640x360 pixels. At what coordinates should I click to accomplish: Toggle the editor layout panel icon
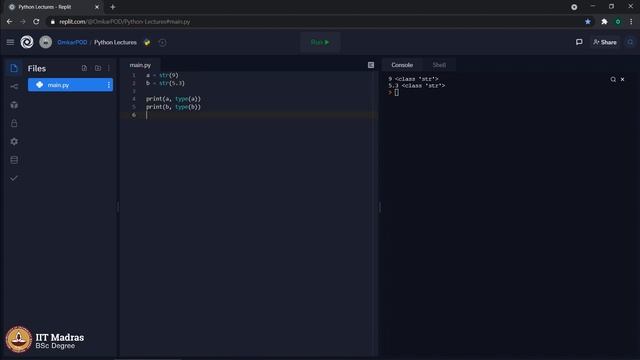point(371,65)
